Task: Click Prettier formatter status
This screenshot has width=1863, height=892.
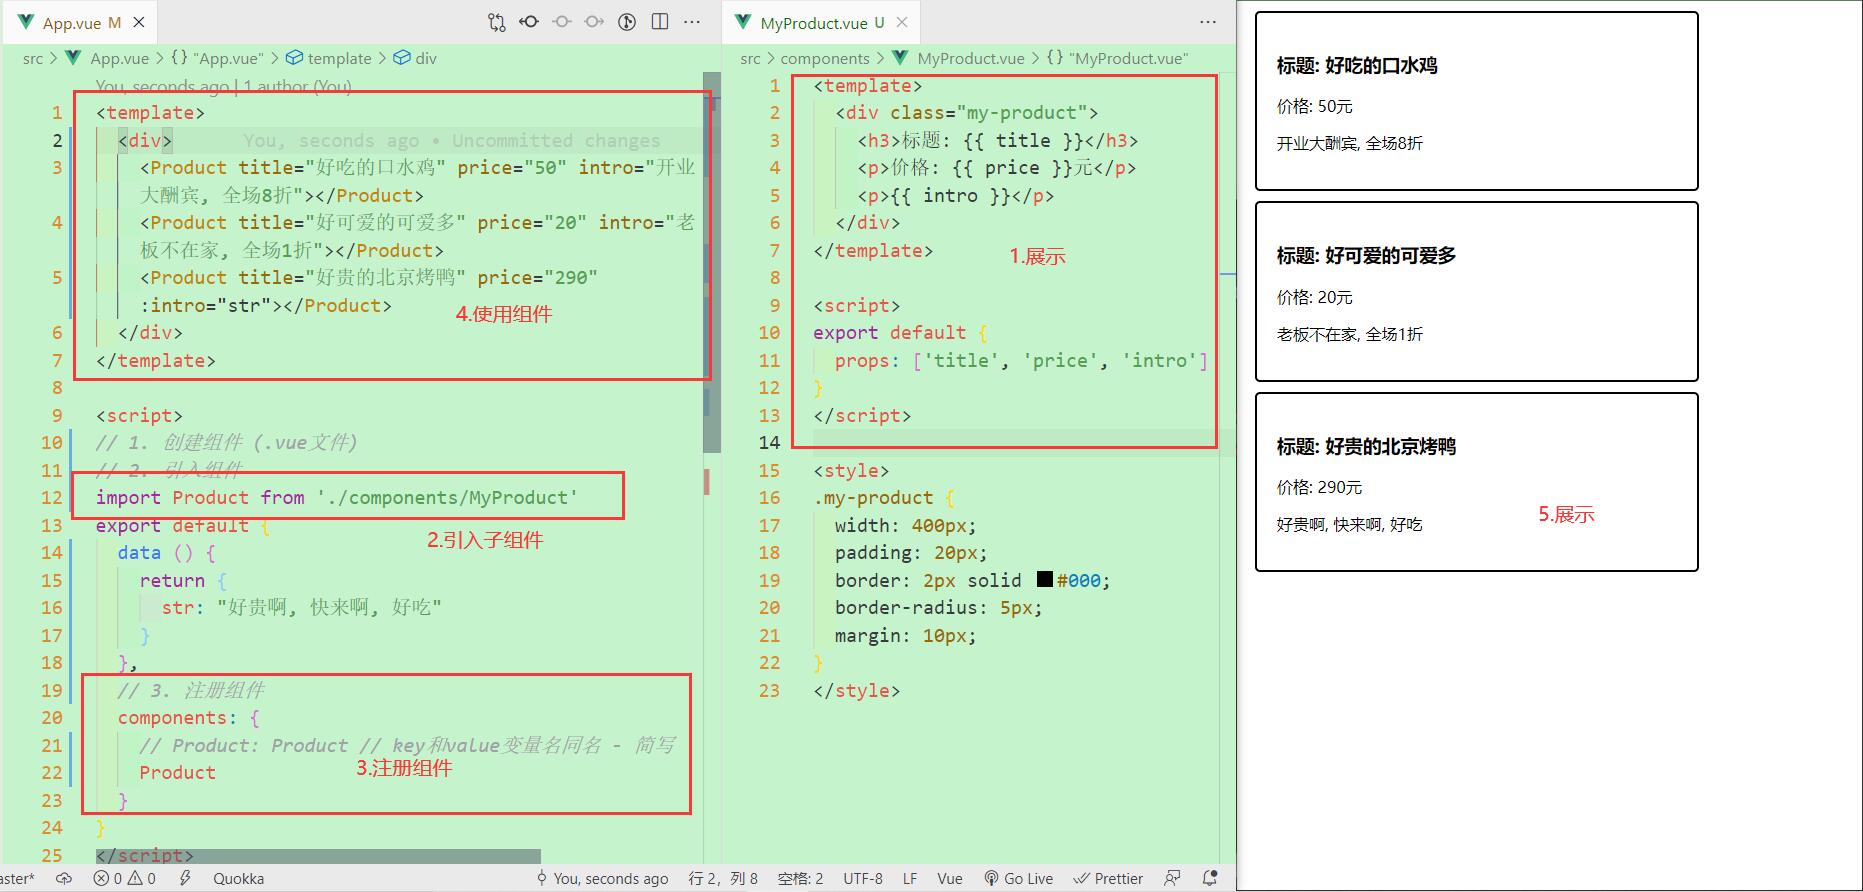Action: 1108,878
